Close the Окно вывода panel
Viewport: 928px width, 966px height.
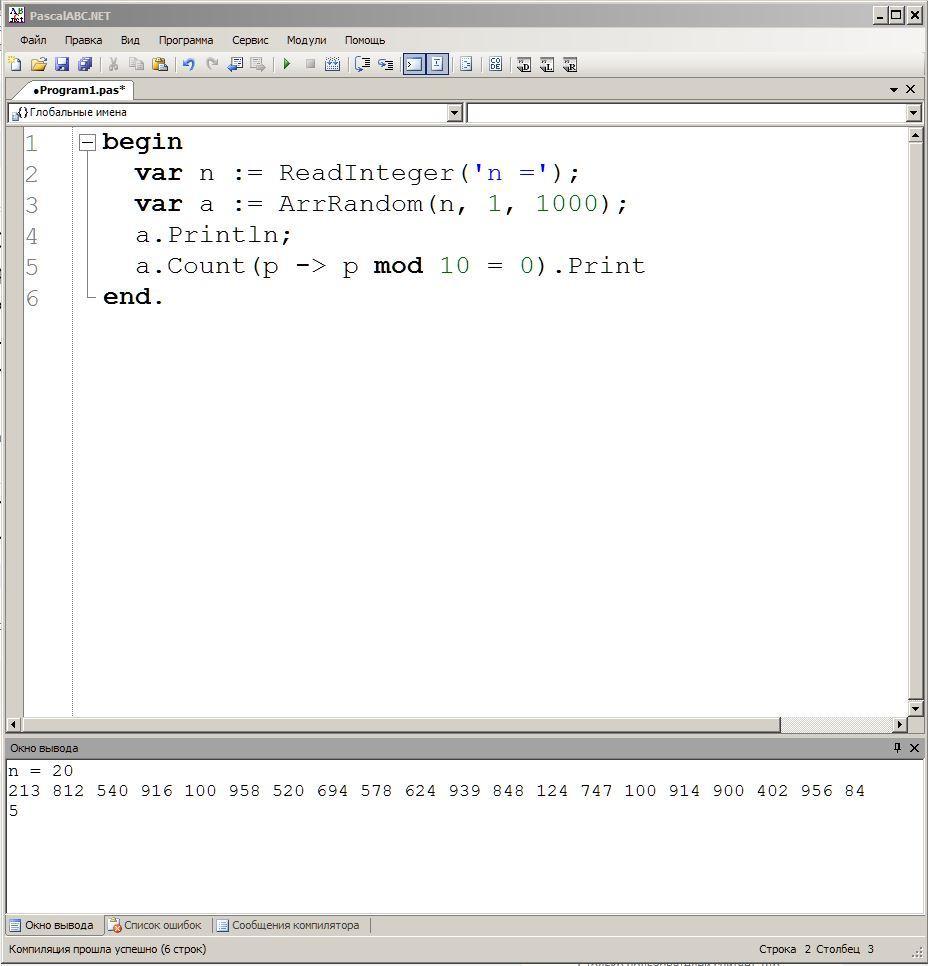[x=914, y=747]
